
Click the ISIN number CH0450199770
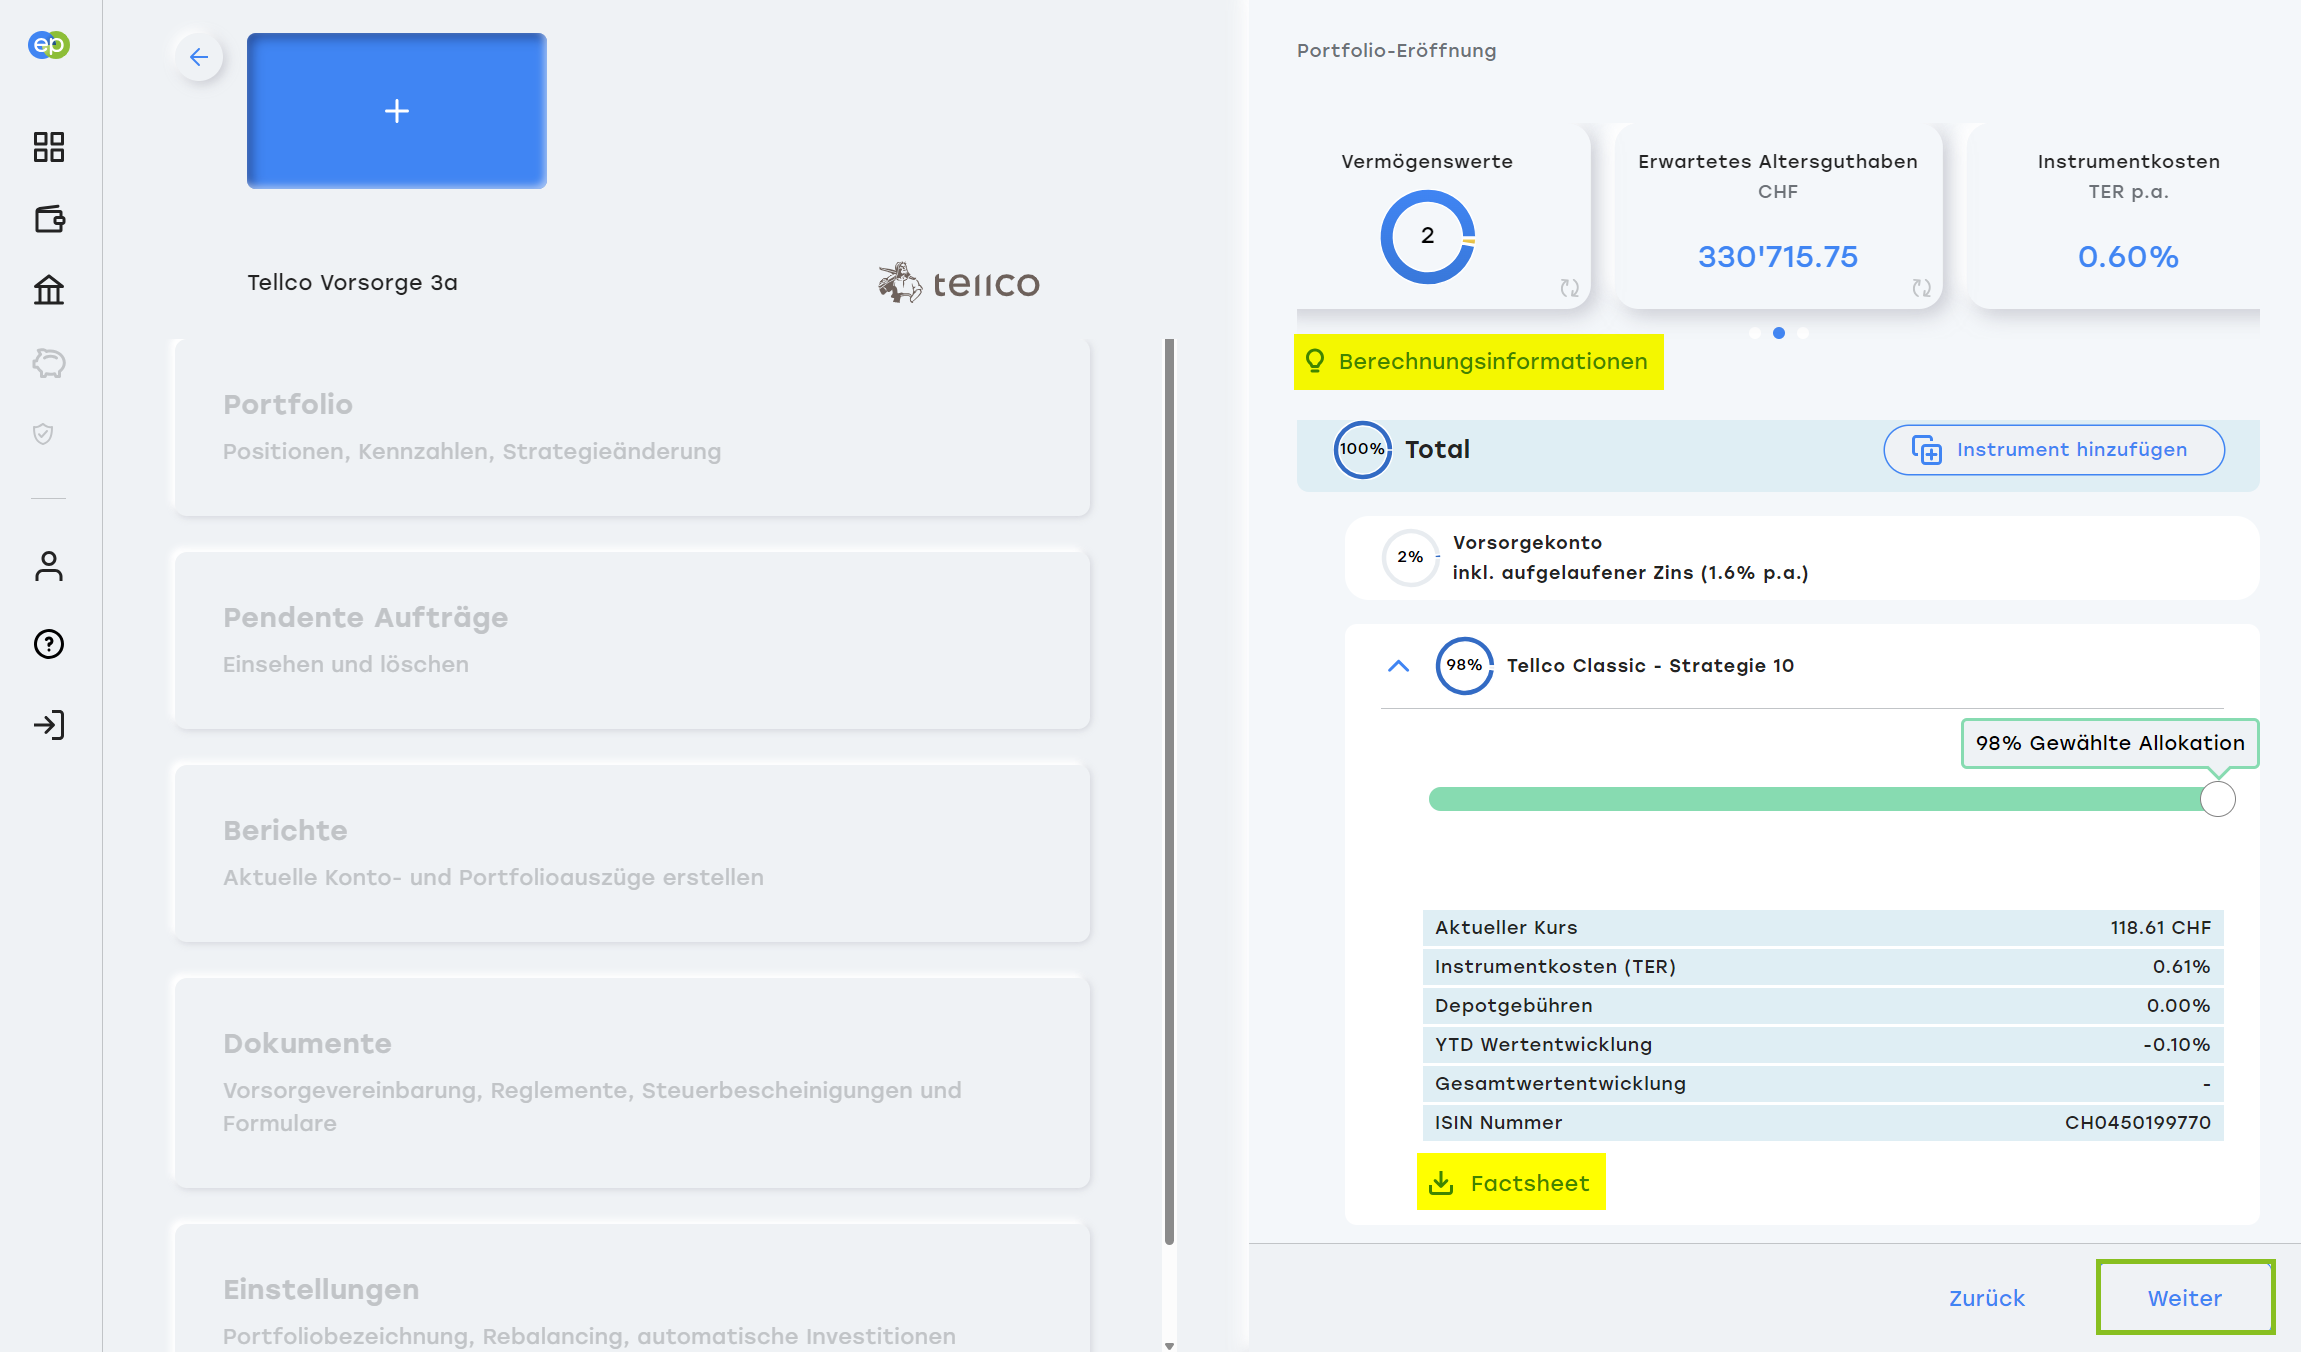point(2138,1123)
